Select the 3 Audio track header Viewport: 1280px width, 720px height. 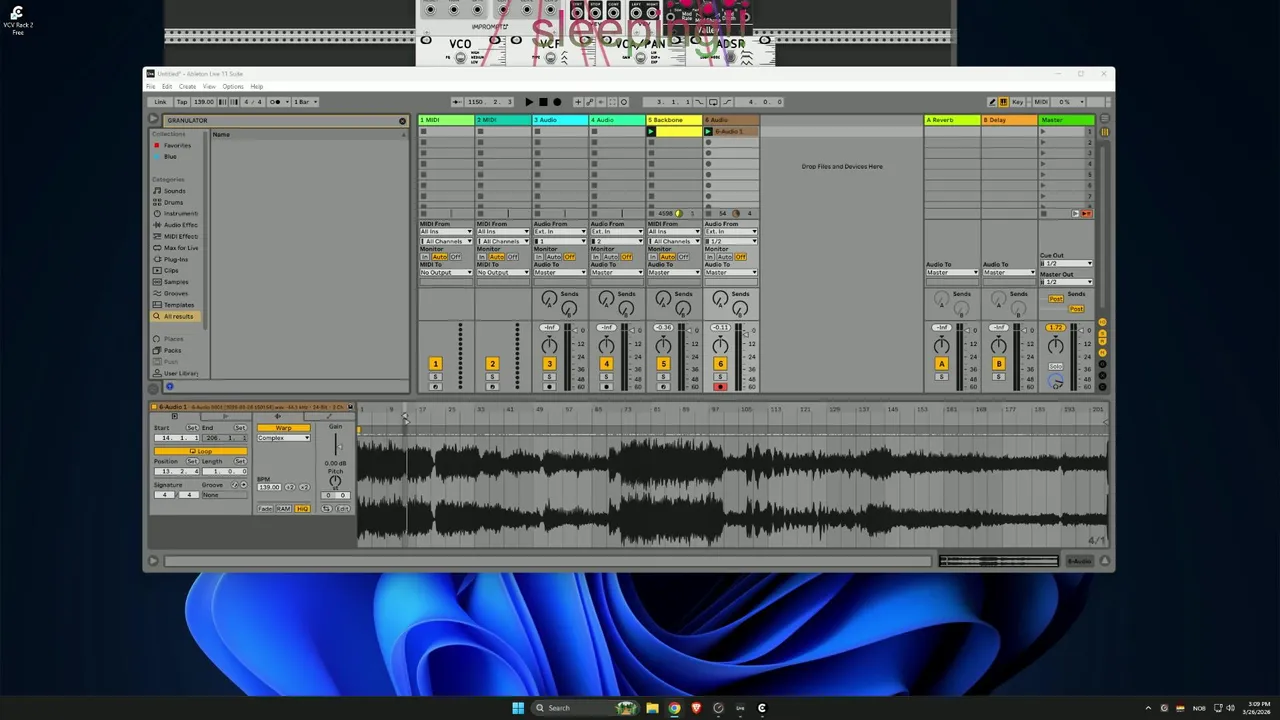point(560,120)
